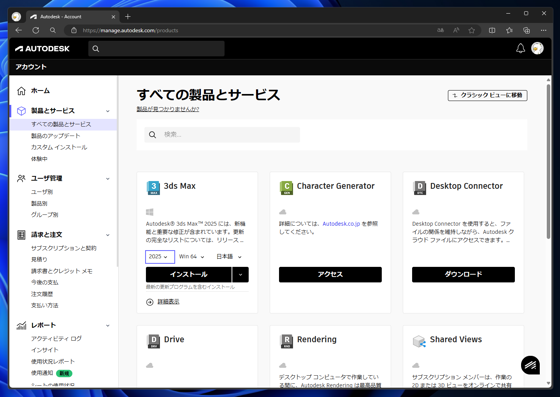Open 使用通知 in sidebar
The height and width of the screenshot is (397, 560).
(42, 373)
